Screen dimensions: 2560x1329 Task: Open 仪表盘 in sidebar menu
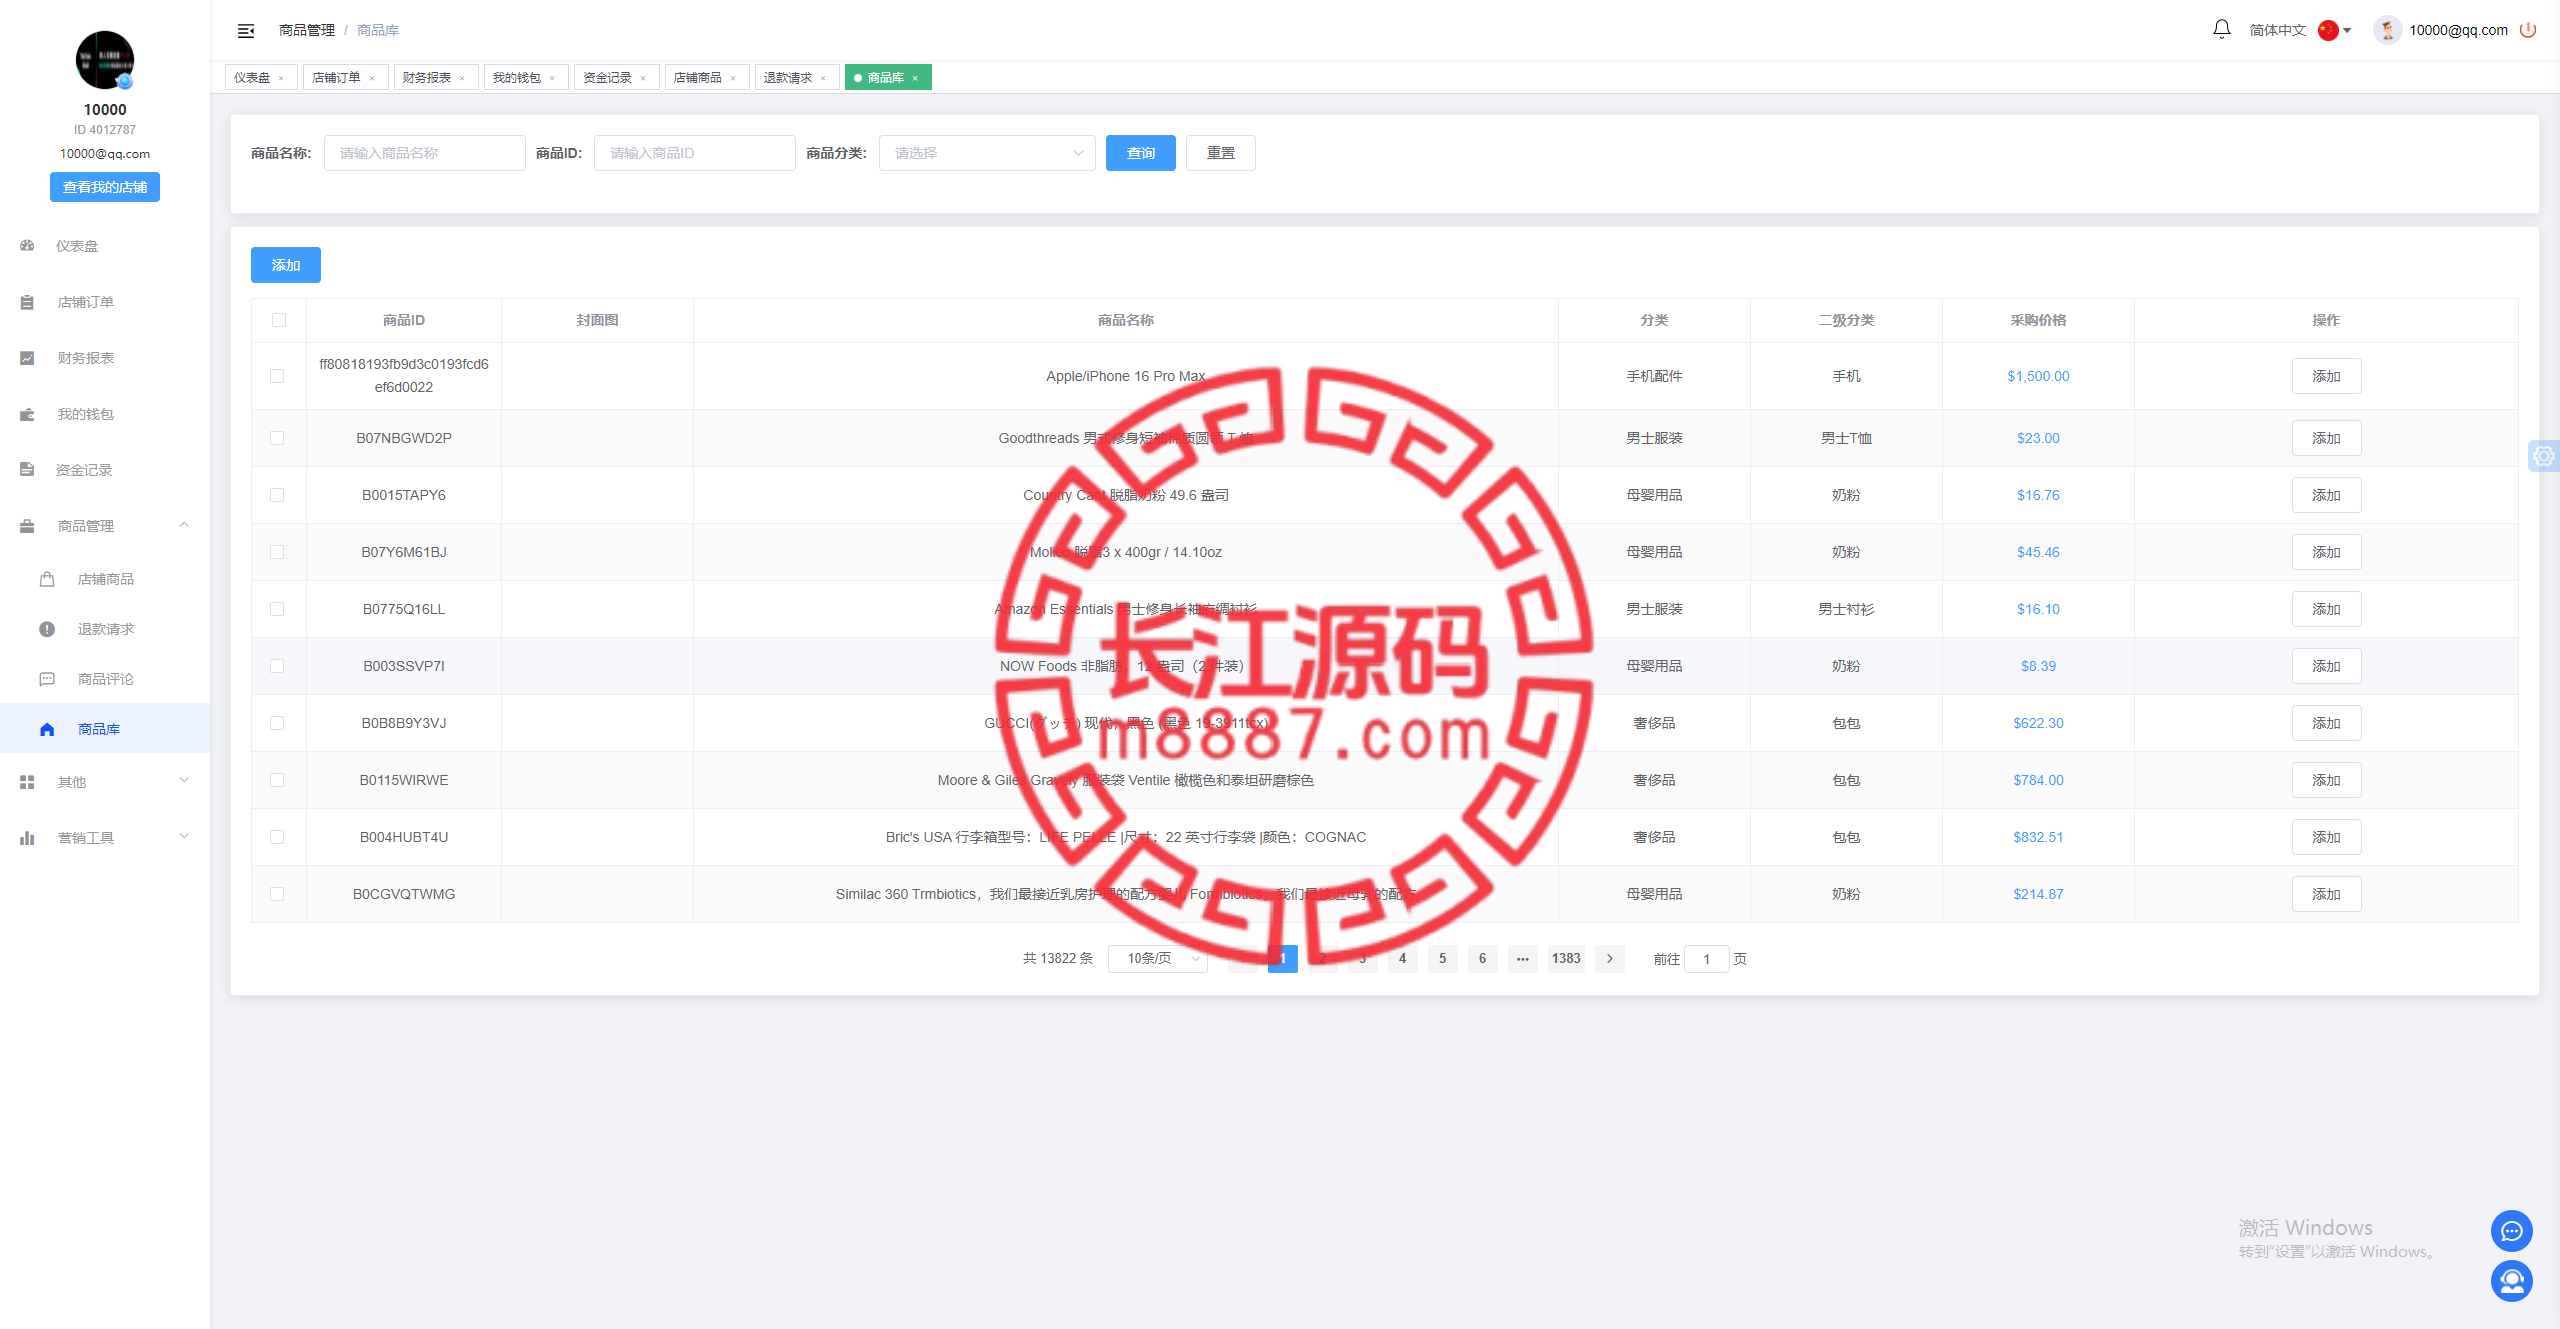(x=105, y=246)
